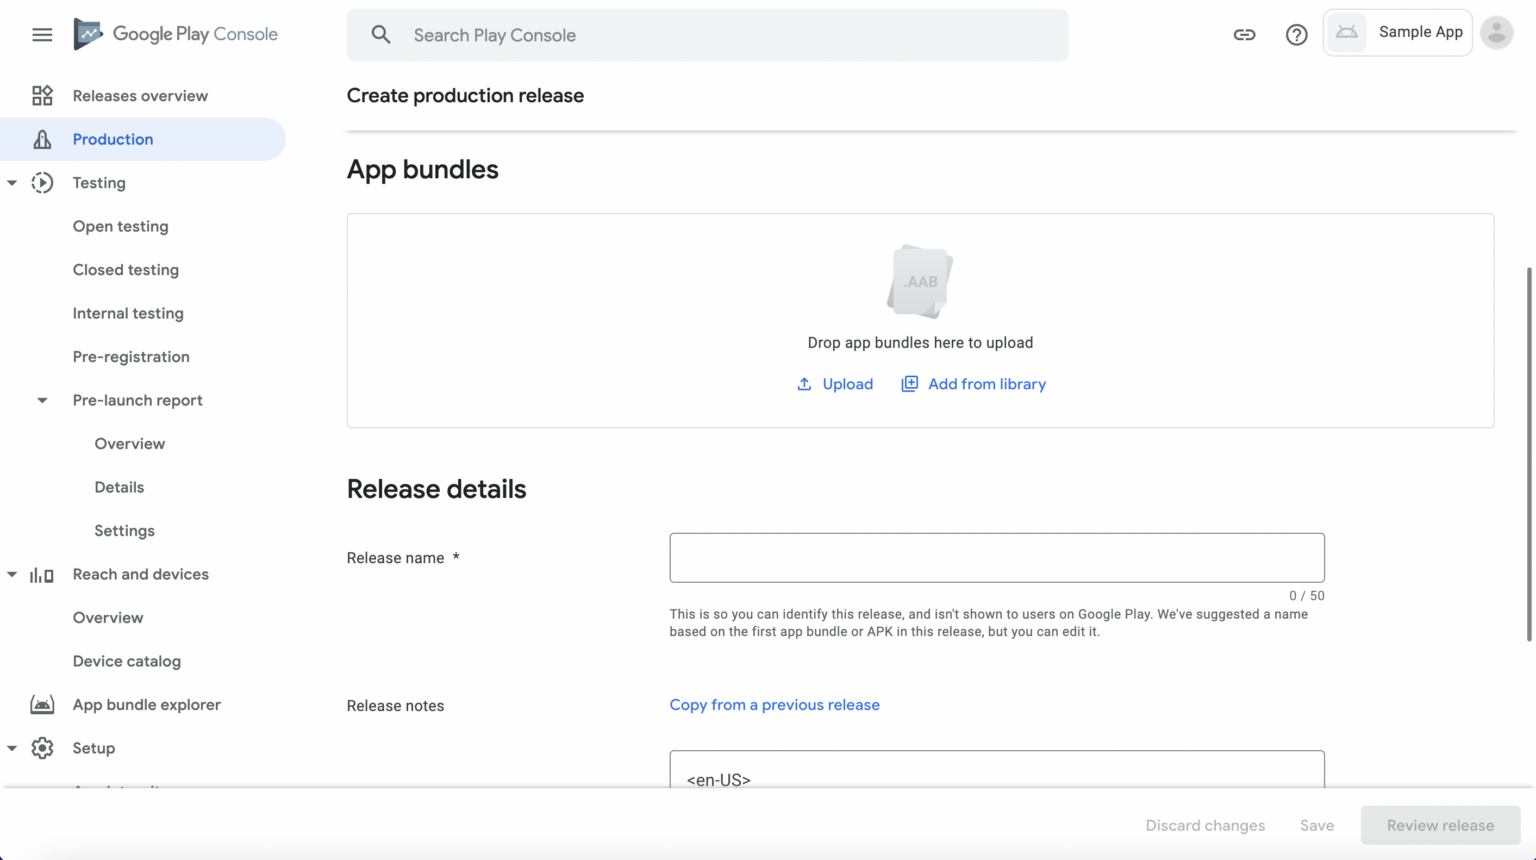The image size is (1536, 860).
Task: Click the Save button
Action: coord(1317,826)
